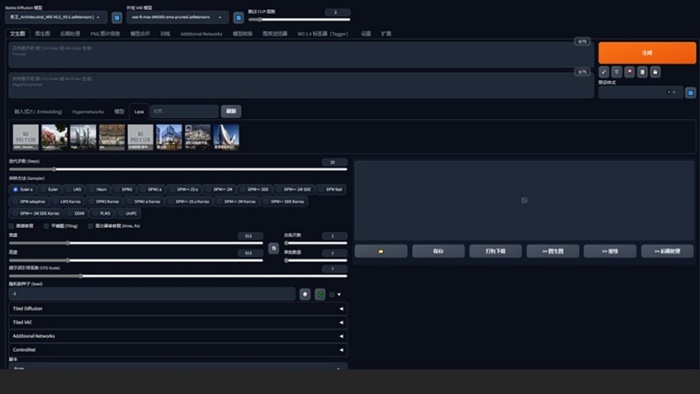Screen dimensions: 700x394
Task: Refresh the preset styles list
Action: (x=690, y=93)
